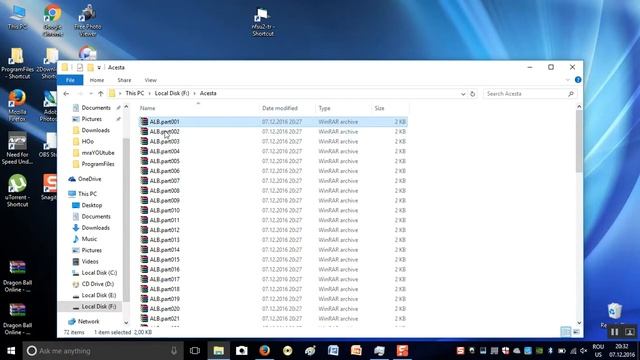
Task: Select OneDrive in navigation pane
Action: (x=89, y=179)
